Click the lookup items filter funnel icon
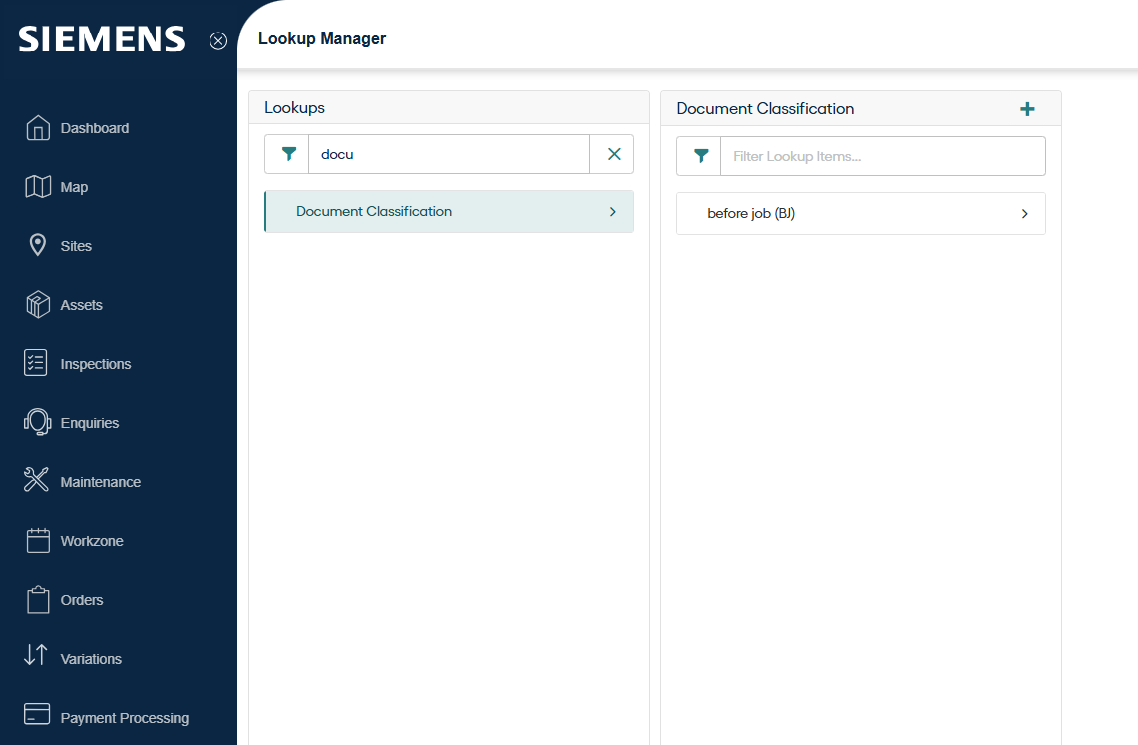This screenshot has width=1138, height=745. 700,155
